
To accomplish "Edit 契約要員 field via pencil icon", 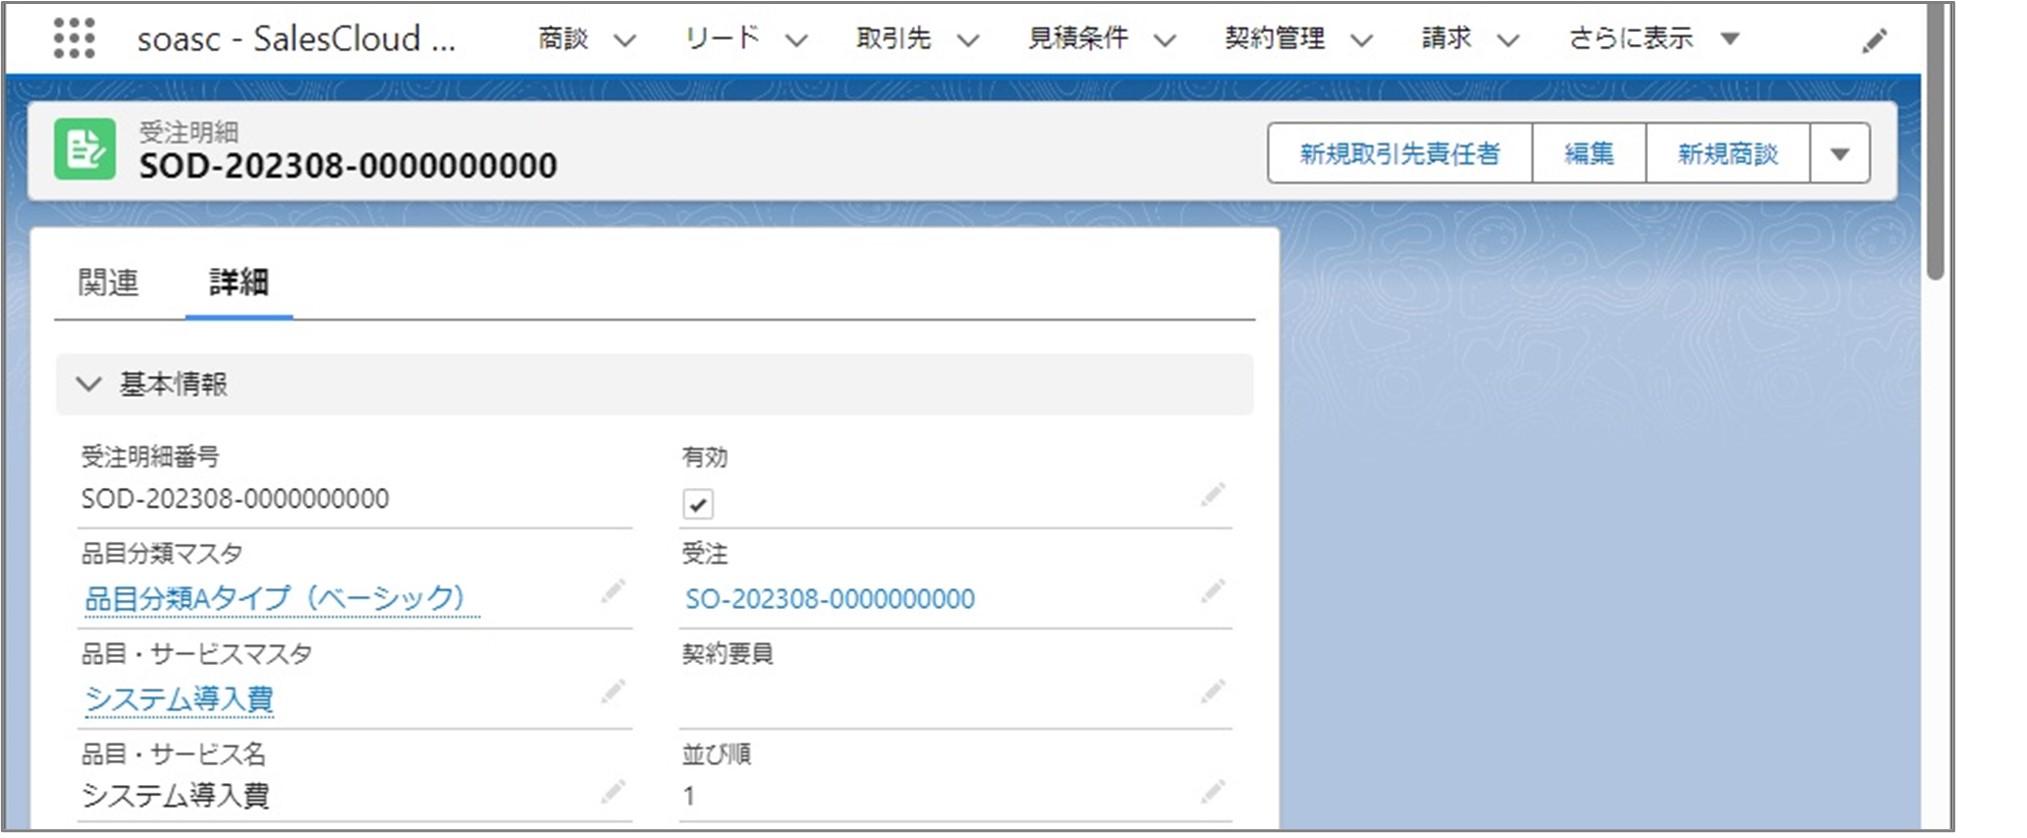I will (1213, 691).
